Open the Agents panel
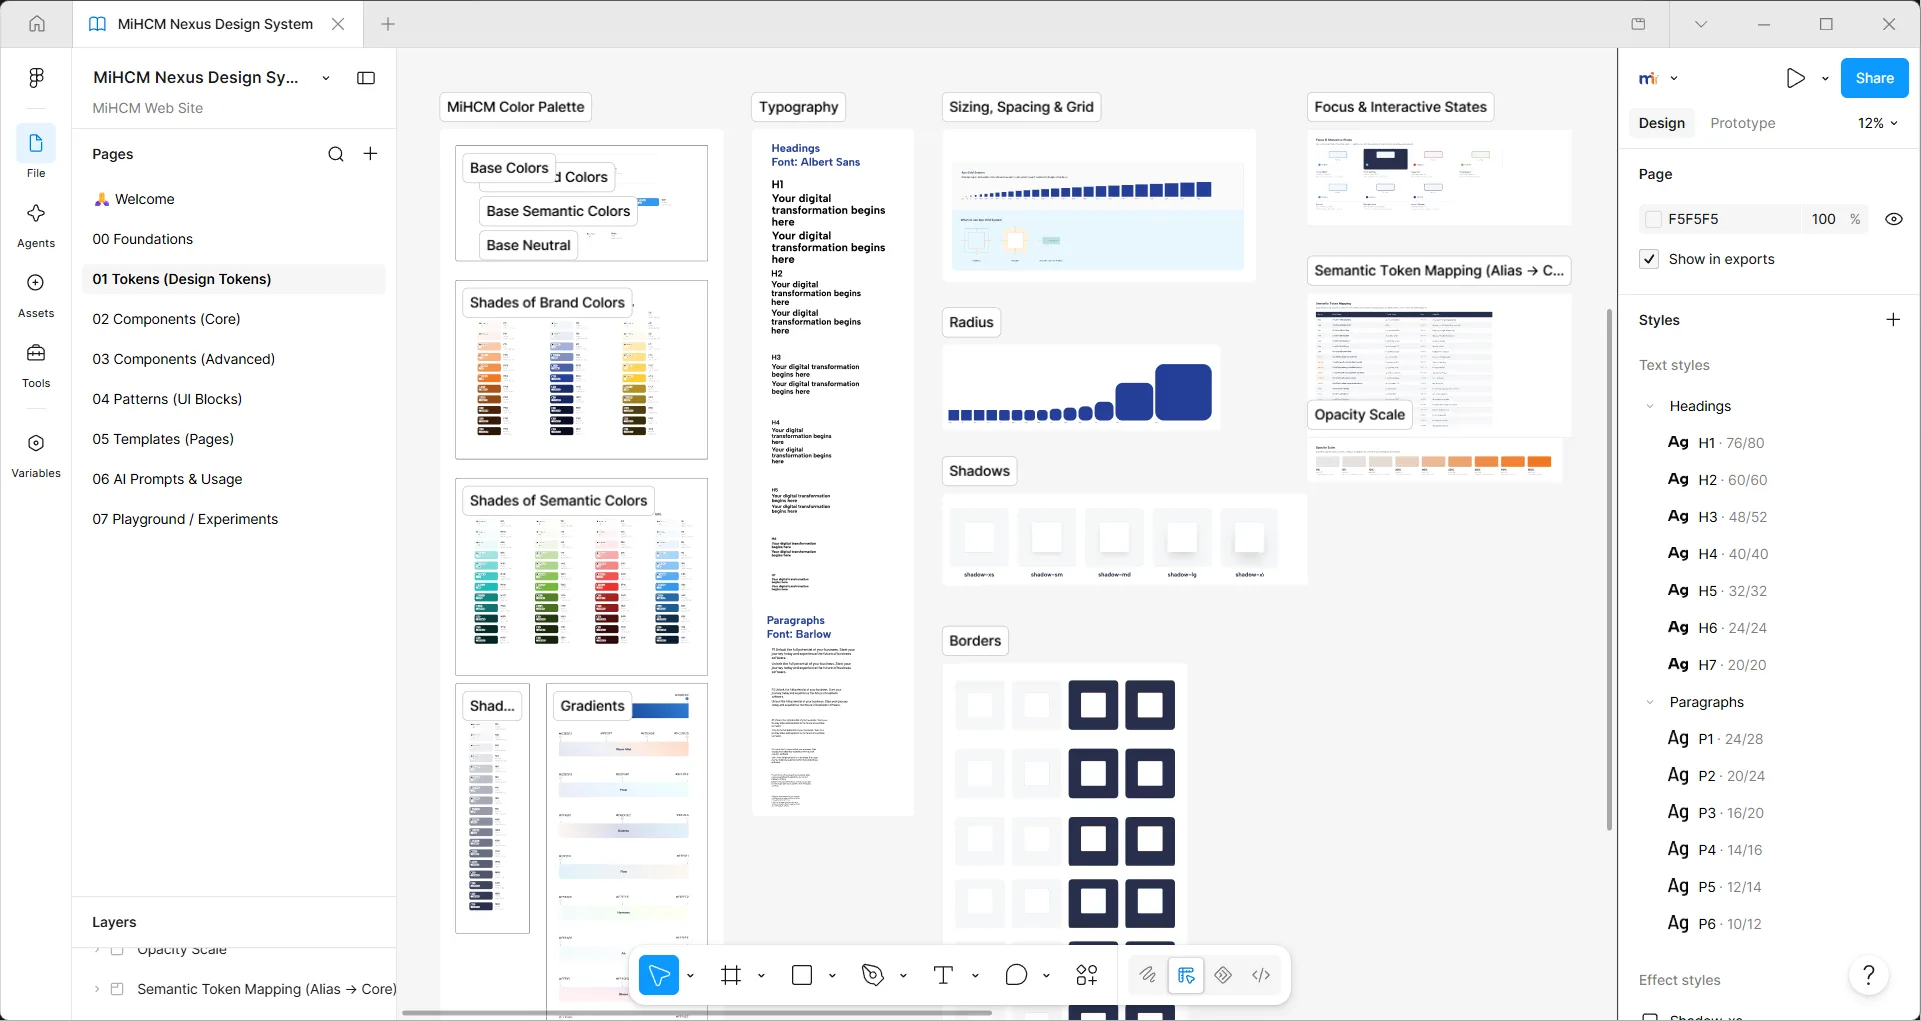The image size is (1921, 1021). coord(36,224)
